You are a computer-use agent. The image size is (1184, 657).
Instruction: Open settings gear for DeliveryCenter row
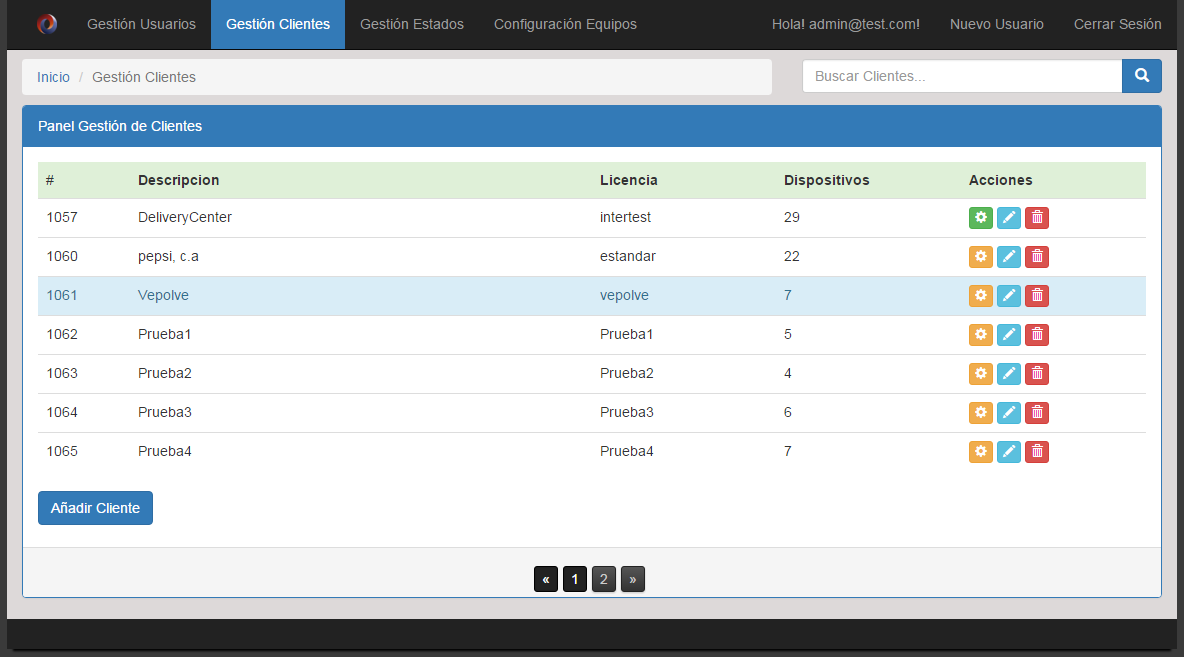(x=980, y=217)
